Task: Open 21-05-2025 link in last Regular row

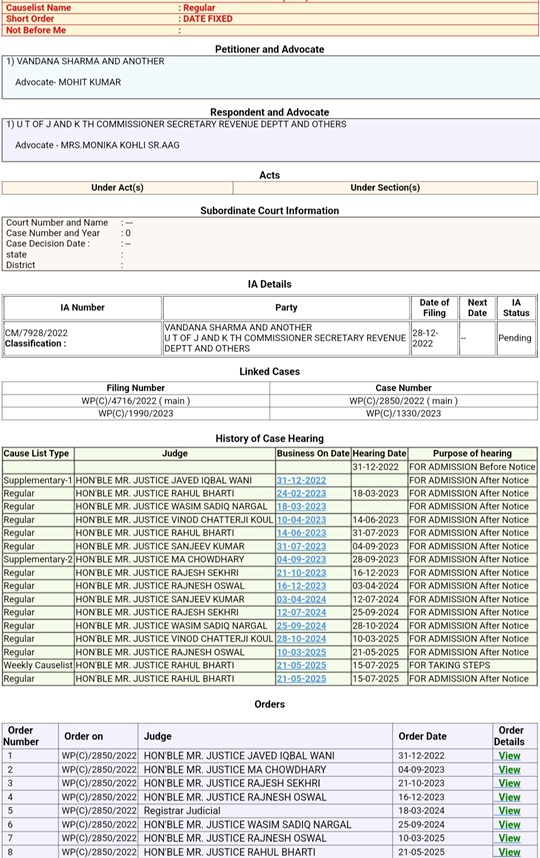Action: pos(301,679)
